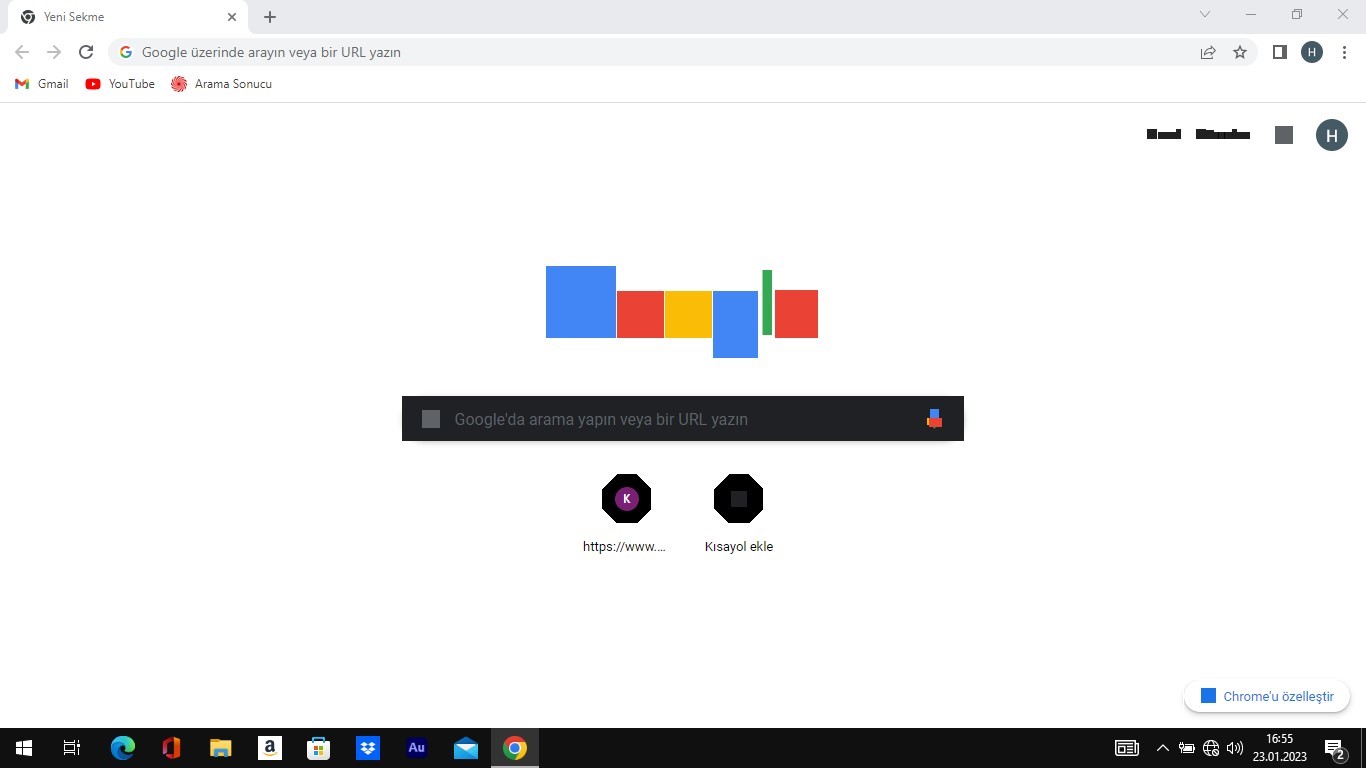Open the Chrome three-dot menu
This screenshot has width=1366, height=768.
1345,52
